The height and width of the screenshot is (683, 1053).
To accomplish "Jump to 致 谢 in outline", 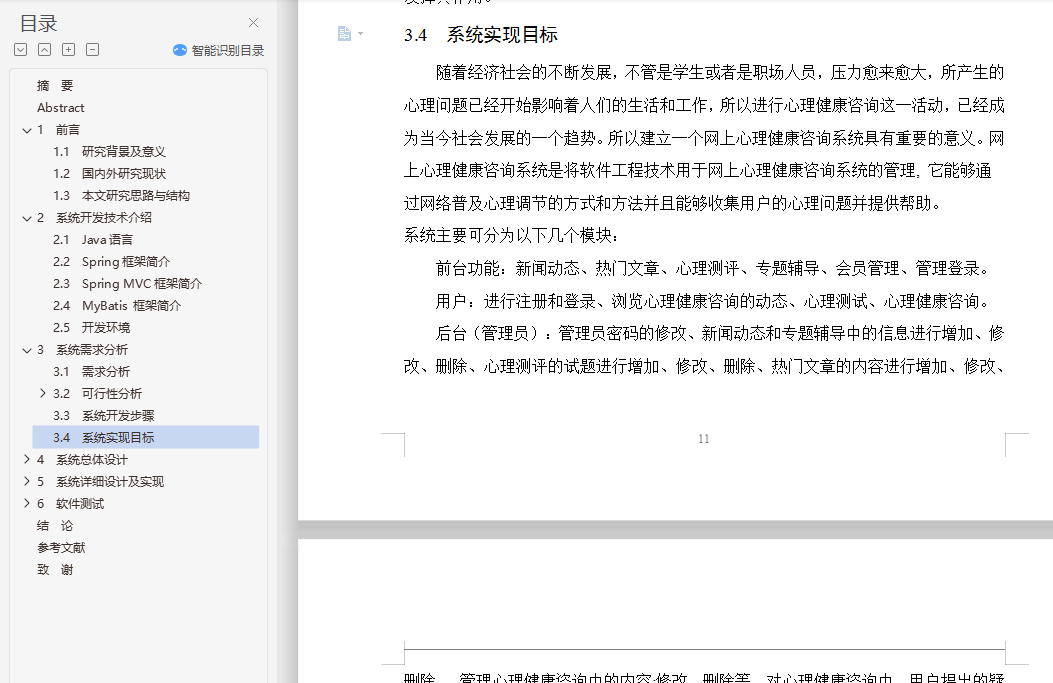I will click(55, 570).
